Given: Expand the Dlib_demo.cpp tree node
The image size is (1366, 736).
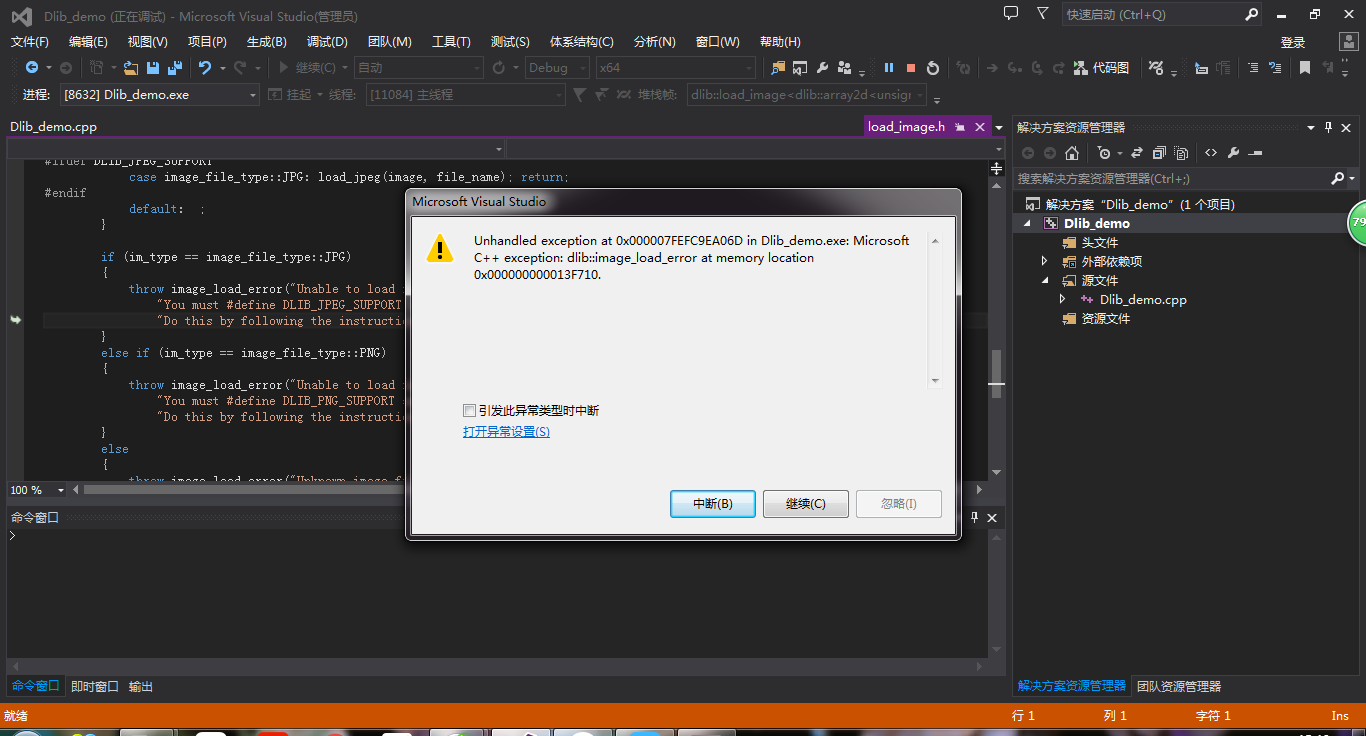Looking at the screenshot, I should tap(1063, 300).
